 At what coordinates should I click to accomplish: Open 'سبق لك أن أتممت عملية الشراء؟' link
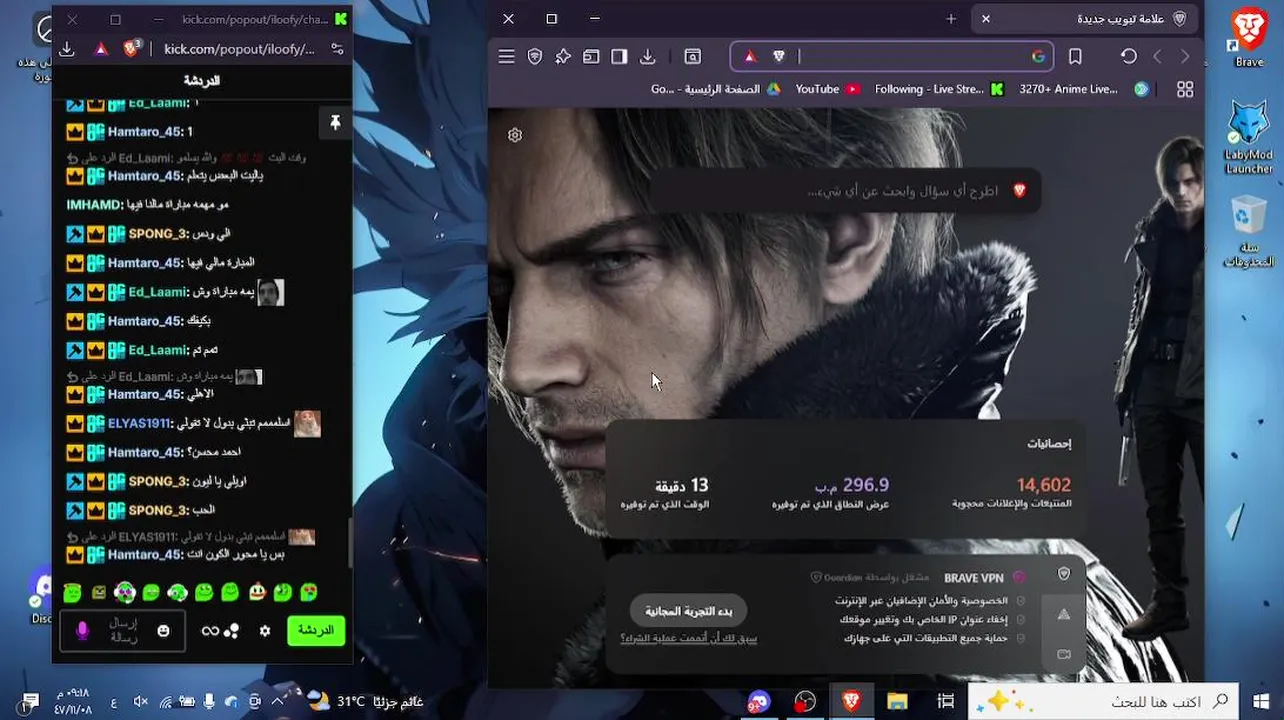[689, 638]
